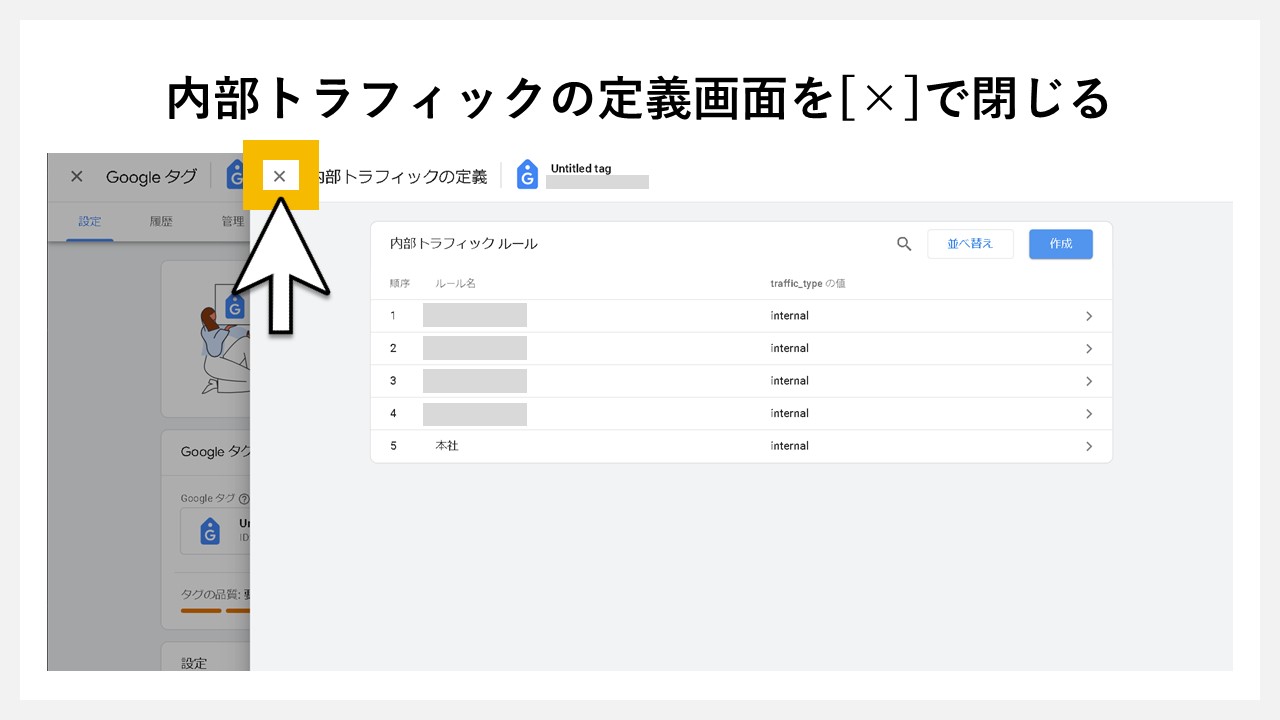This screenshot has width=1280, height=720.
Task: Click the blue 作成 button
Action: click(1060, 243)
